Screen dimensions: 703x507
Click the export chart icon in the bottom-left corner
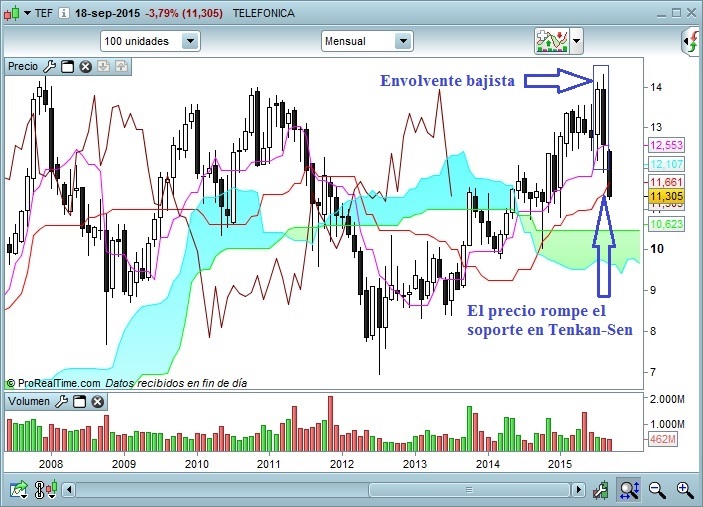pyautogui.click(x=19, y=489)
